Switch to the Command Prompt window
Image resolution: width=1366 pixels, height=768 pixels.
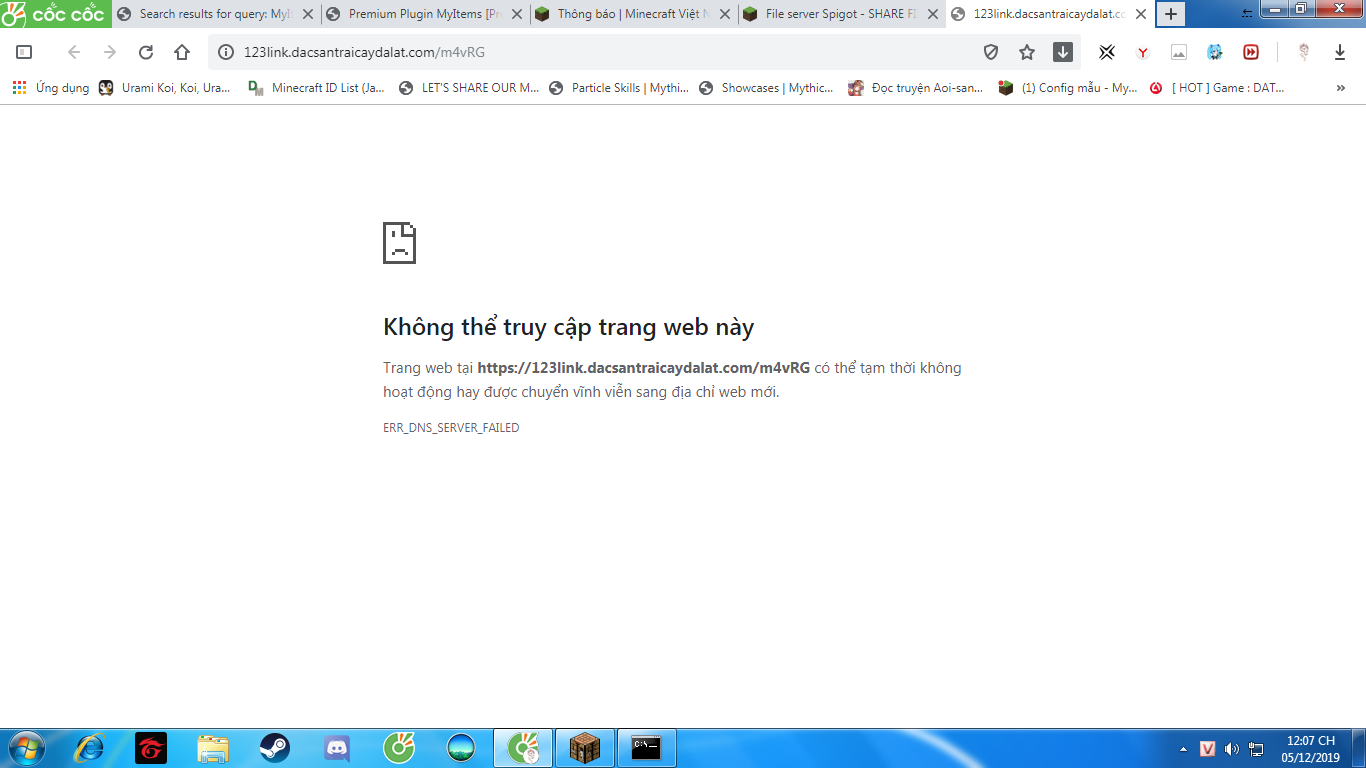point(646,748)
